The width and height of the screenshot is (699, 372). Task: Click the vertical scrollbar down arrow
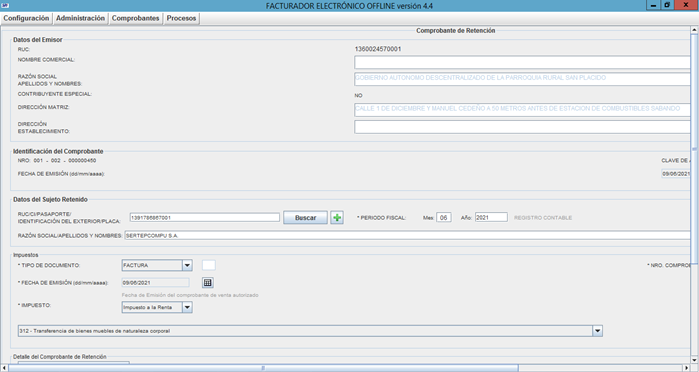click(x=694, y=360)
